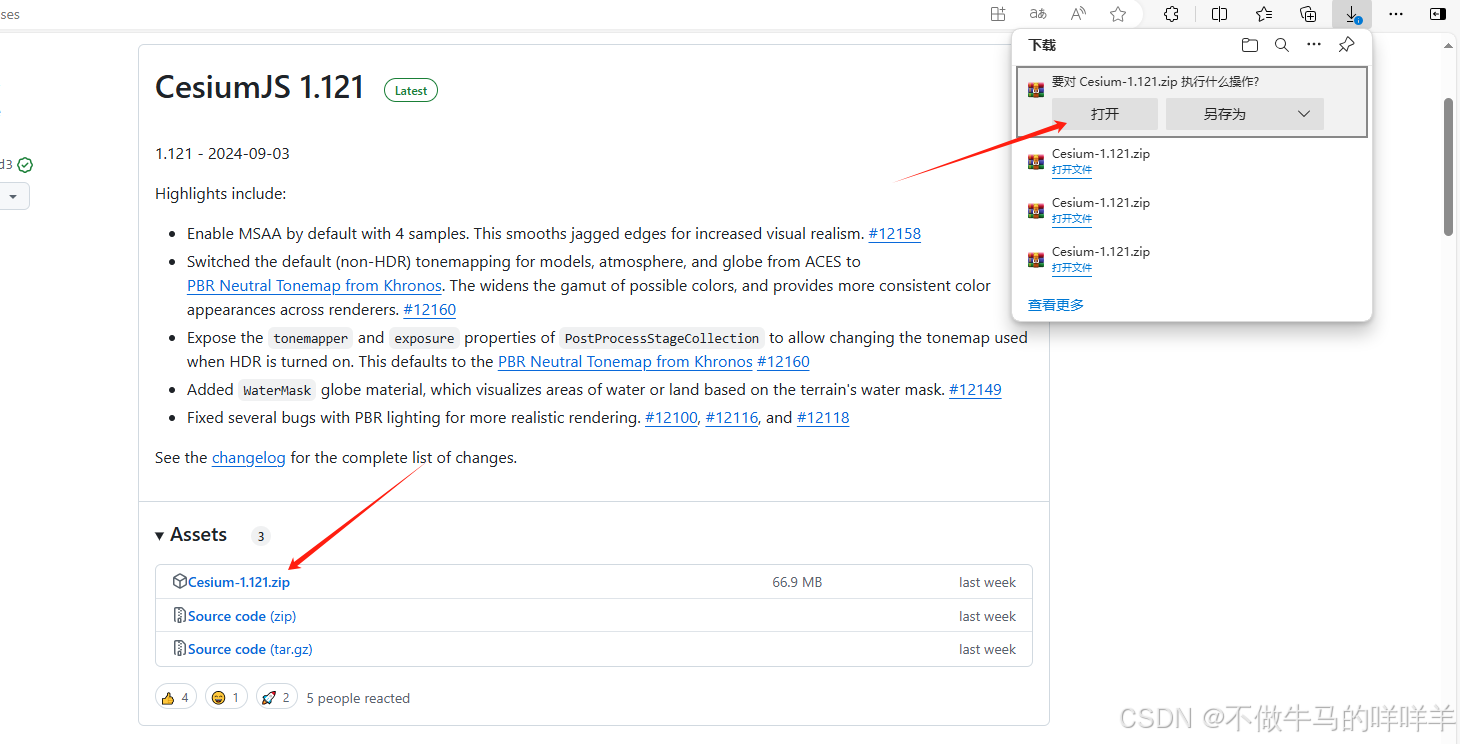The height and width of the screenshot is (744, 1460).
Task: Open the favorites list icon
Action: pos(1264,14)
